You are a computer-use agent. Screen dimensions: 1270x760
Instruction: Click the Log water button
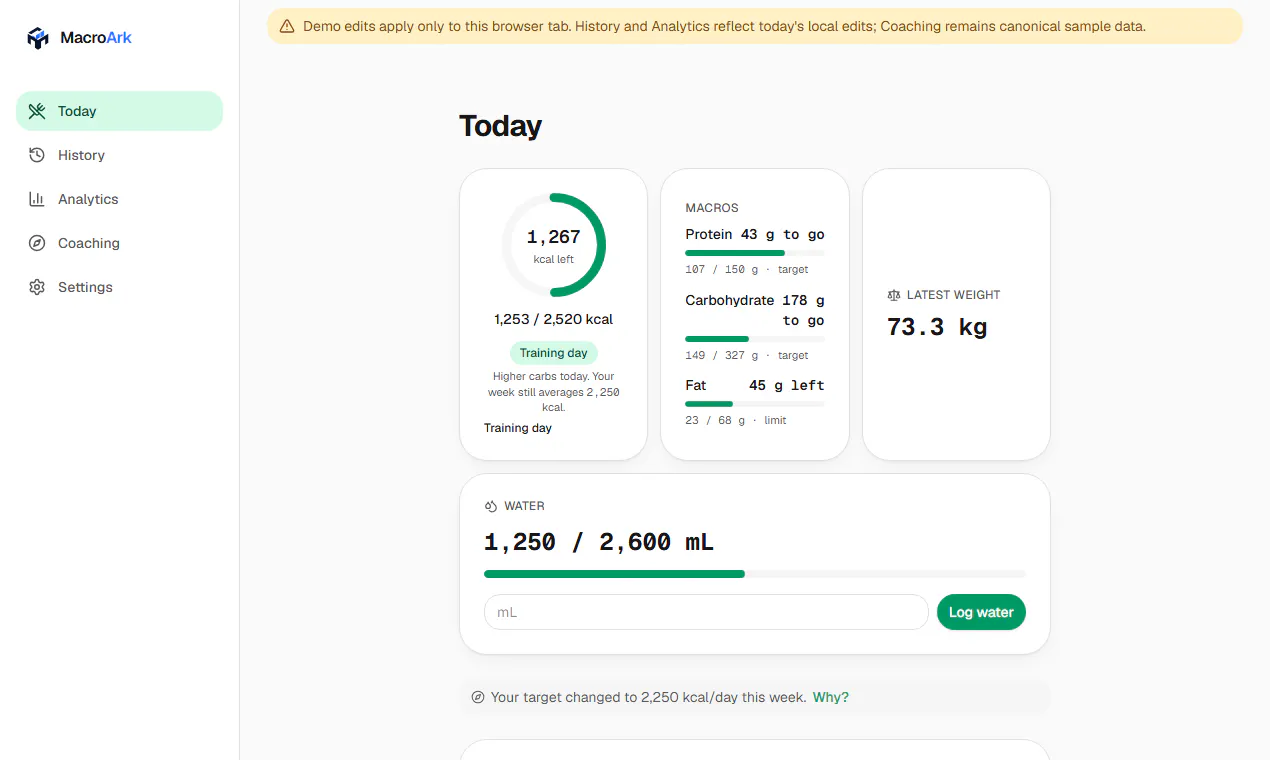pos(981,612)
